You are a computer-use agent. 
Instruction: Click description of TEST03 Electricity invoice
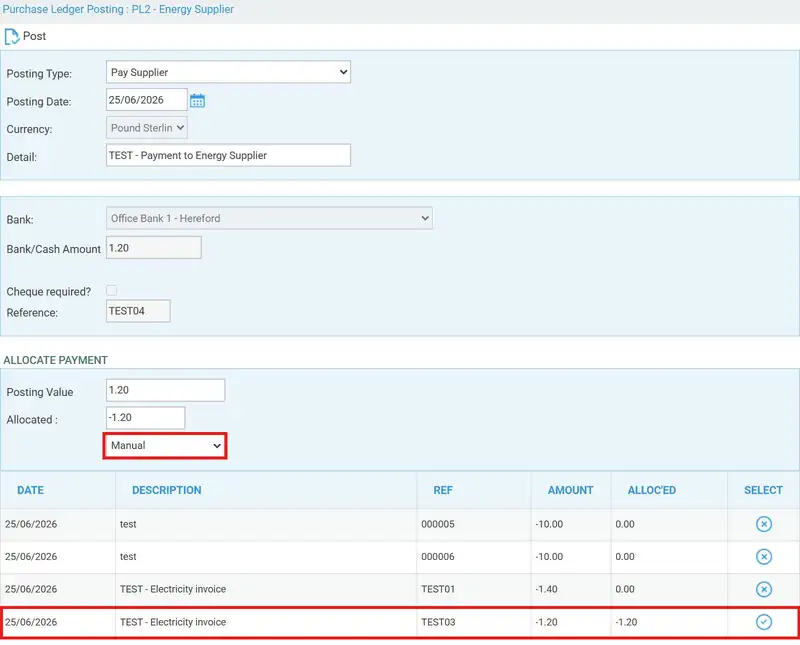173,622
